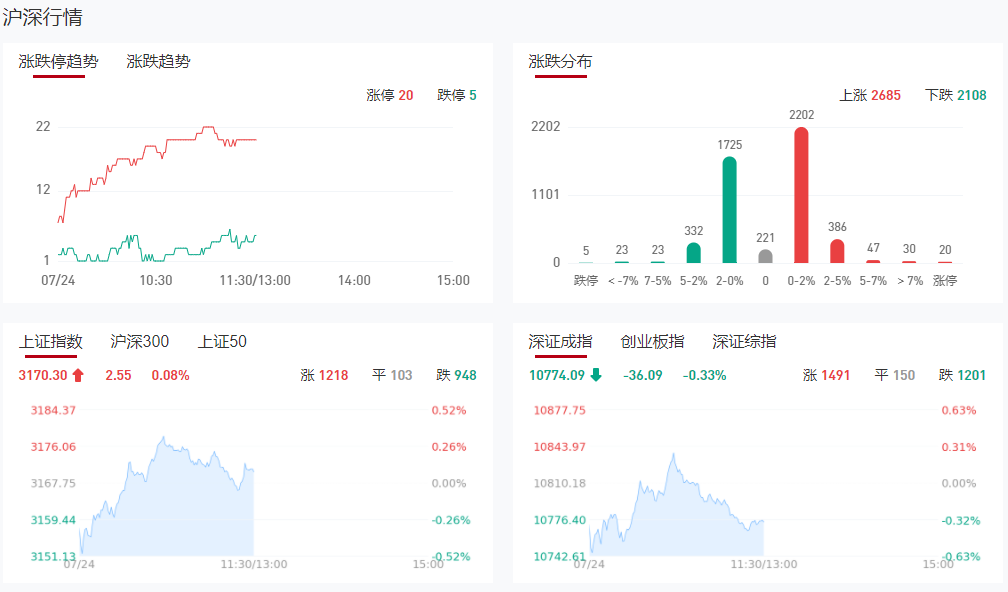The width and height of the screenshot is (1008, 592).
Task: Click the green down arrow beside 10774.09
Action: tap(596, 376)
